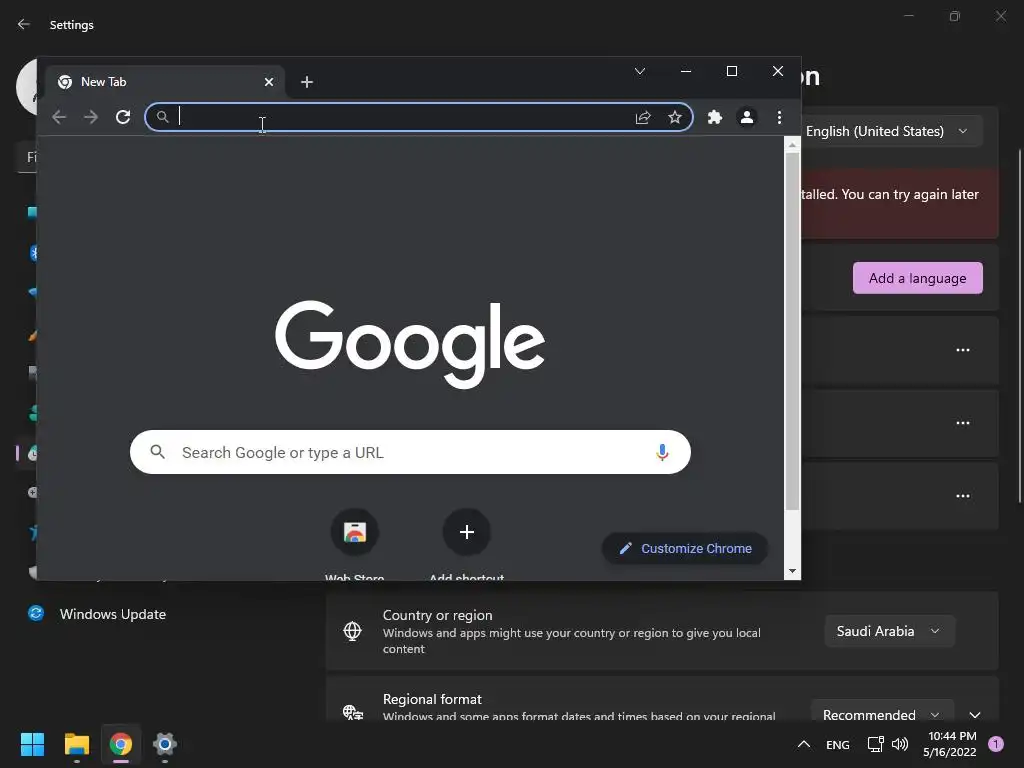Click the Google logo
The width and height of the screenshot is (1024, 768).
coord(410,344)
